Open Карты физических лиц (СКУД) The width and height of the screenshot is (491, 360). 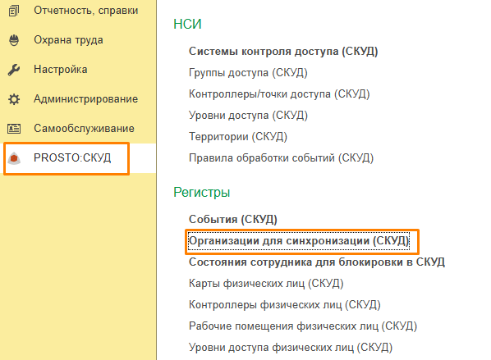tap(266, 283)
